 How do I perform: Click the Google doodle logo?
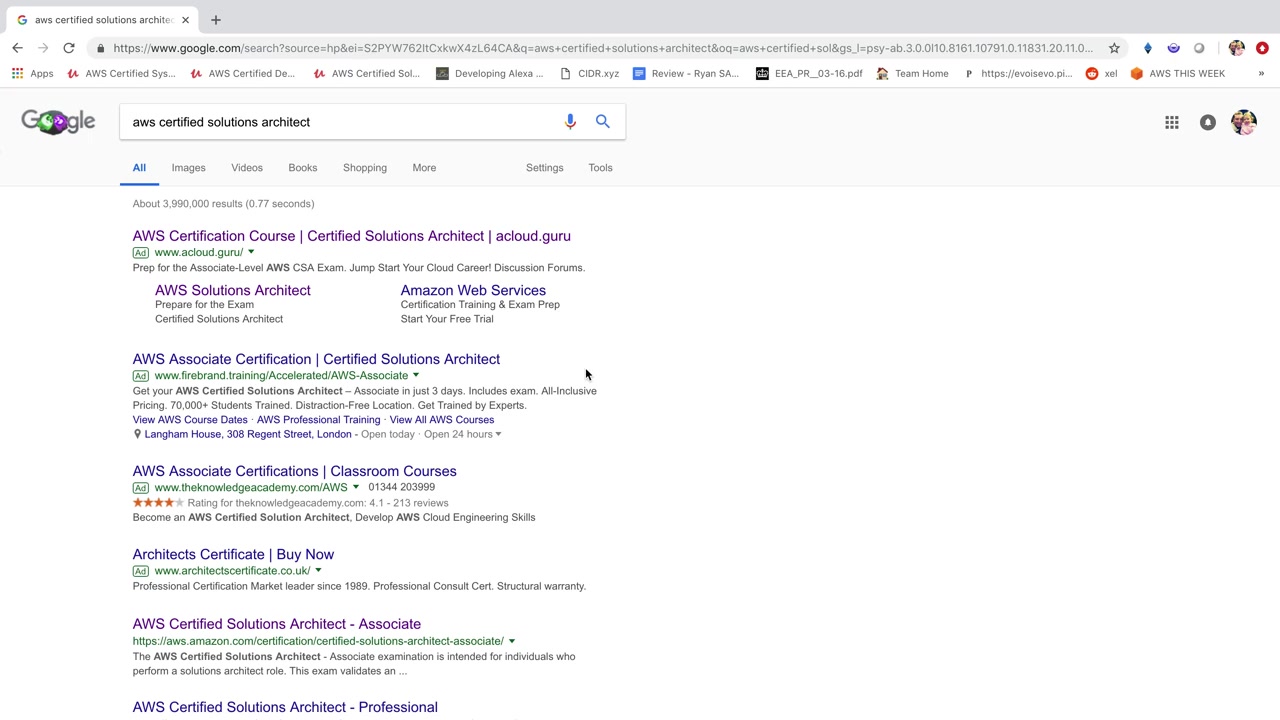58,122
